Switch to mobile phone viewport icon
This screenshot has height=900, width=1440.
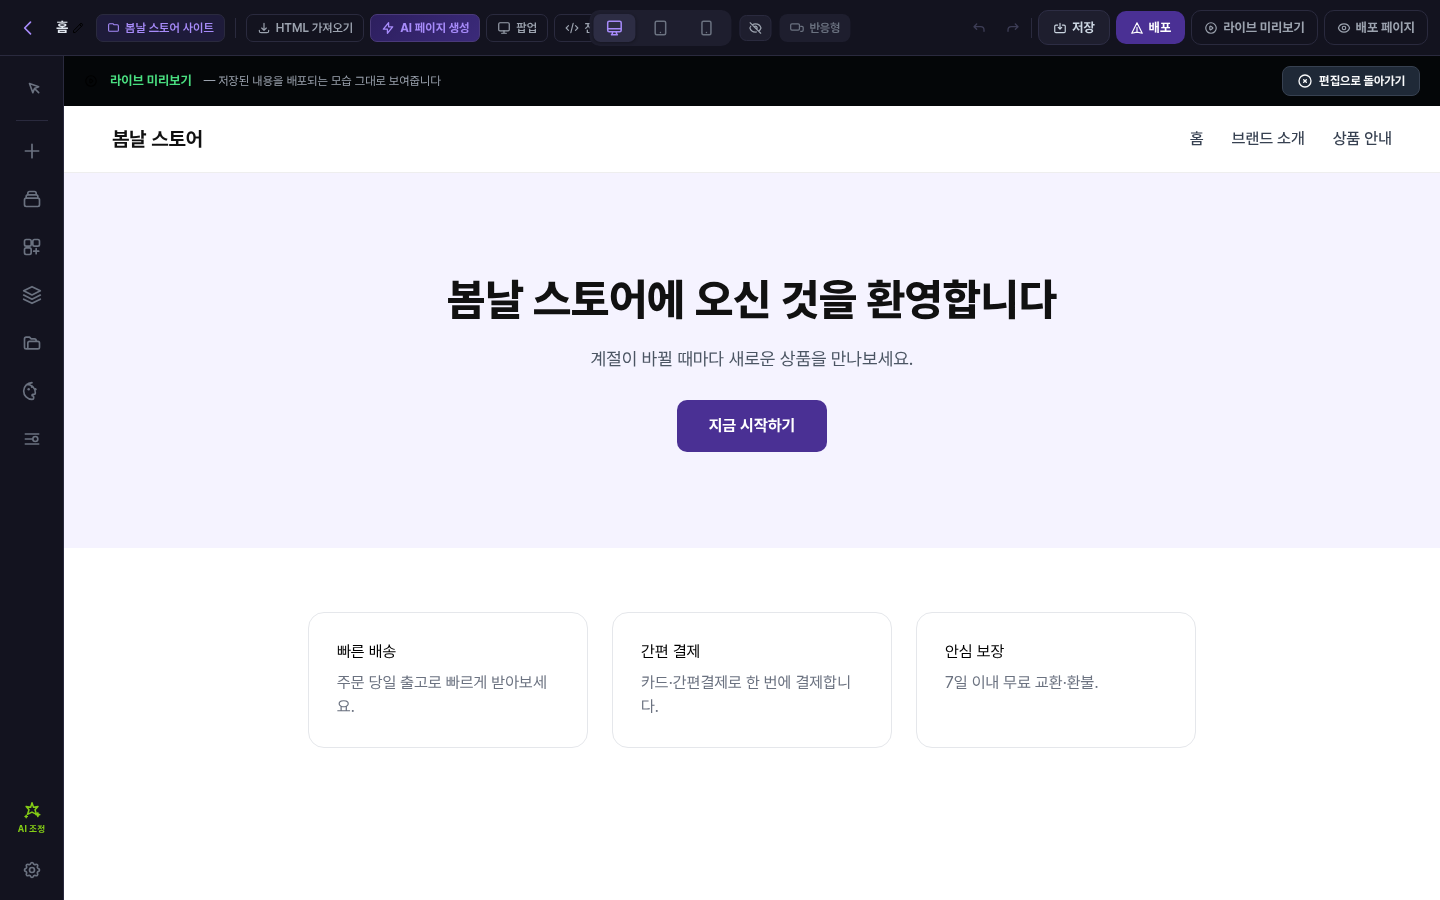pos(706,28)
